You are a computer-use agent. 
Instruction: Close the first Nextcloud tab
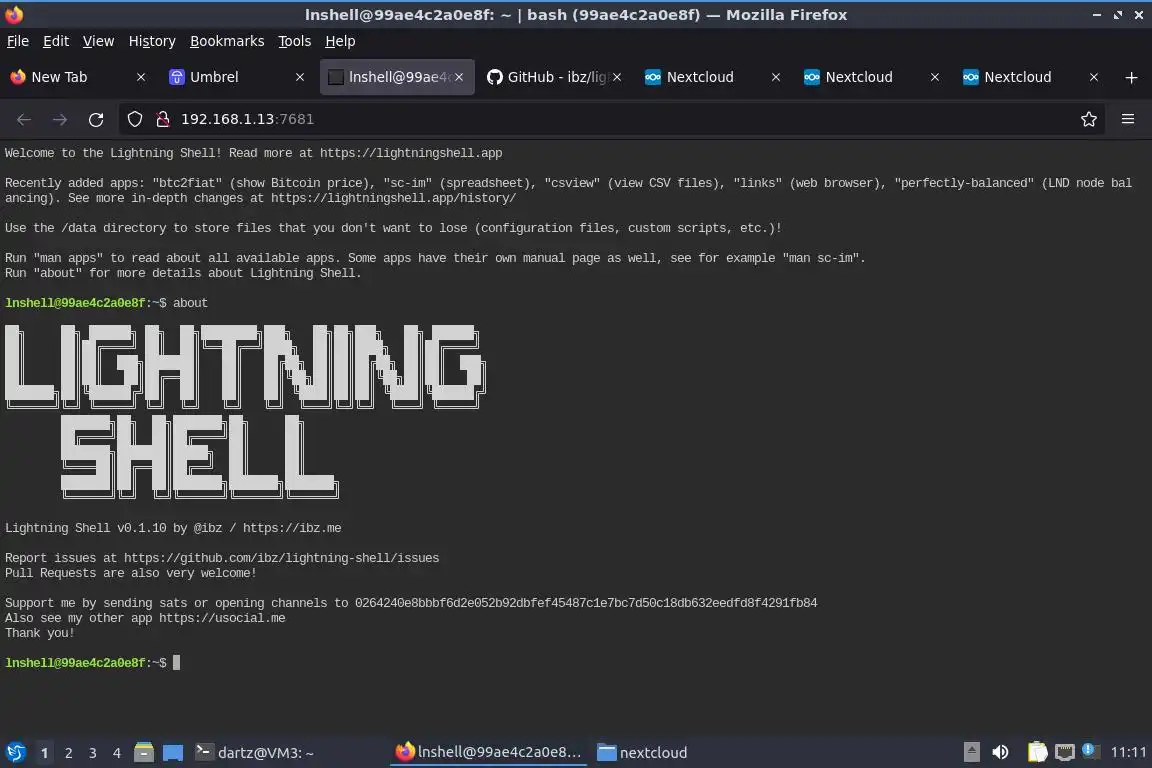point(776,77)
